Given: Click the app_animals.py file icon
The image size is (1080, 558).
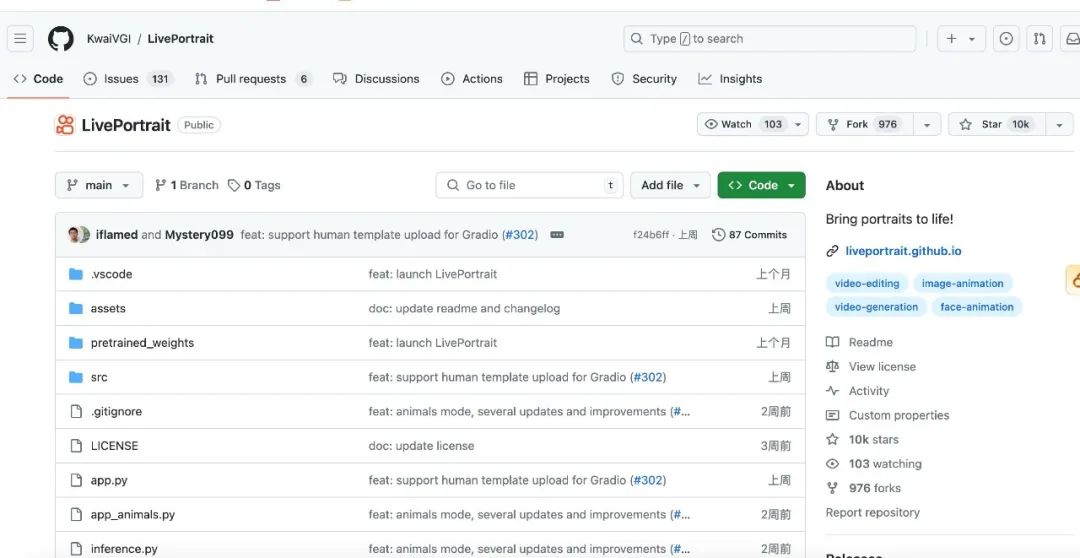Looking at the screenshot, I should click(76, 515).
